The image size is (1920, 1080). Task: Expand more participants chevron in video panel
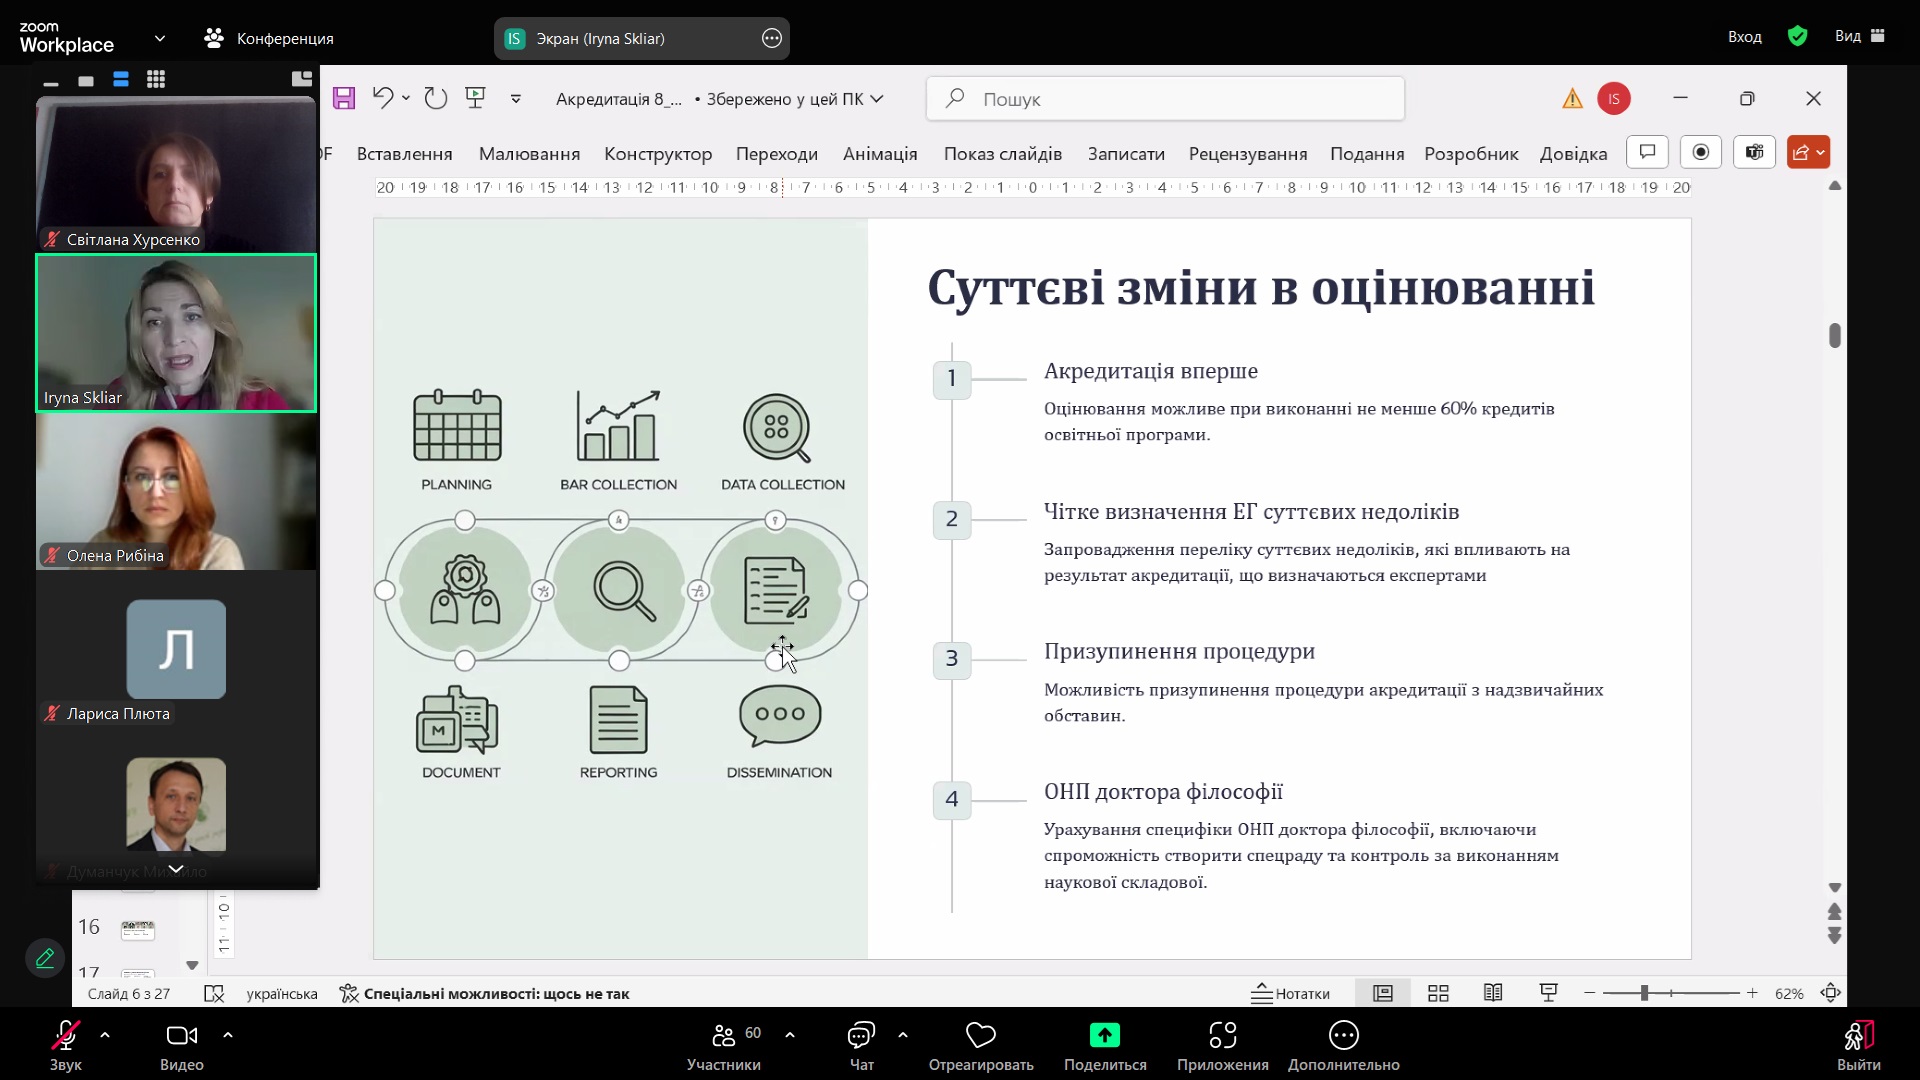pos(176,869)
